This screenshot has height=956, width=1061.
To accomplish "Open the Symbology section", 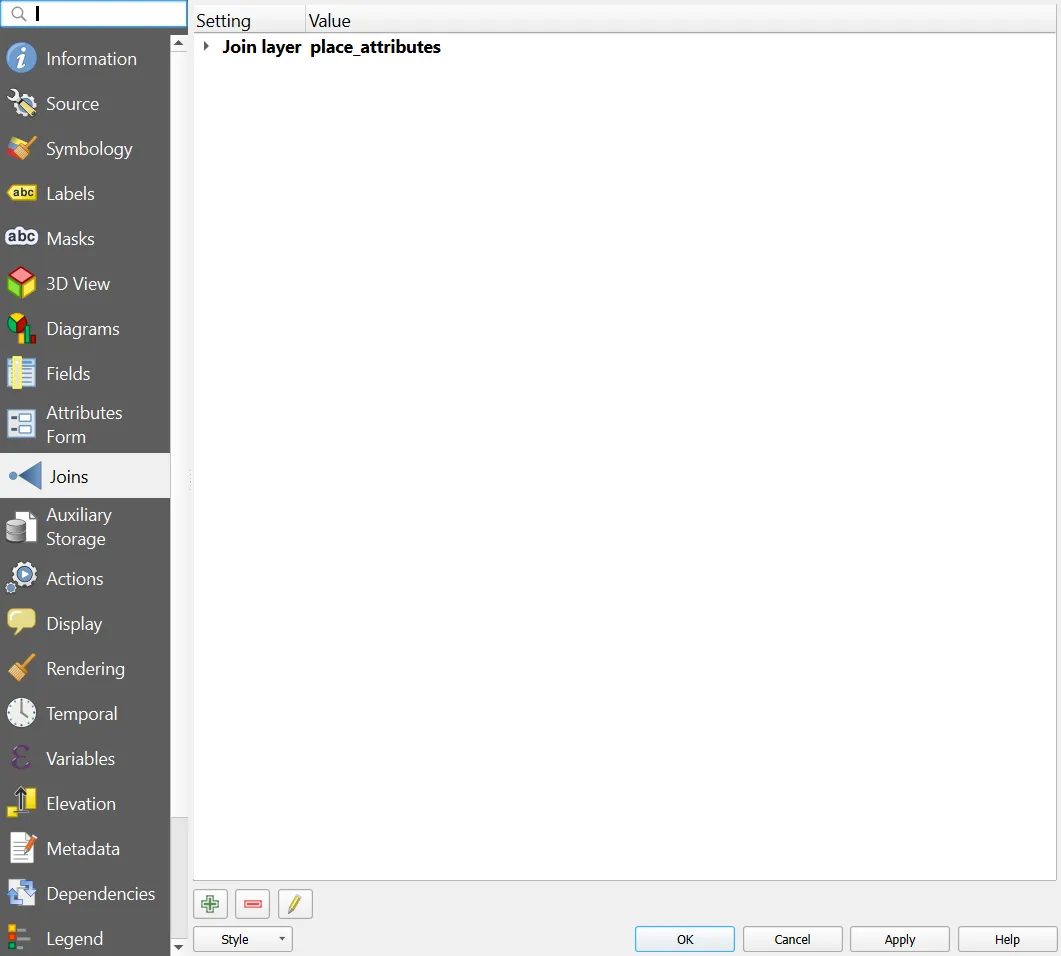I will [x=85, y=149].
